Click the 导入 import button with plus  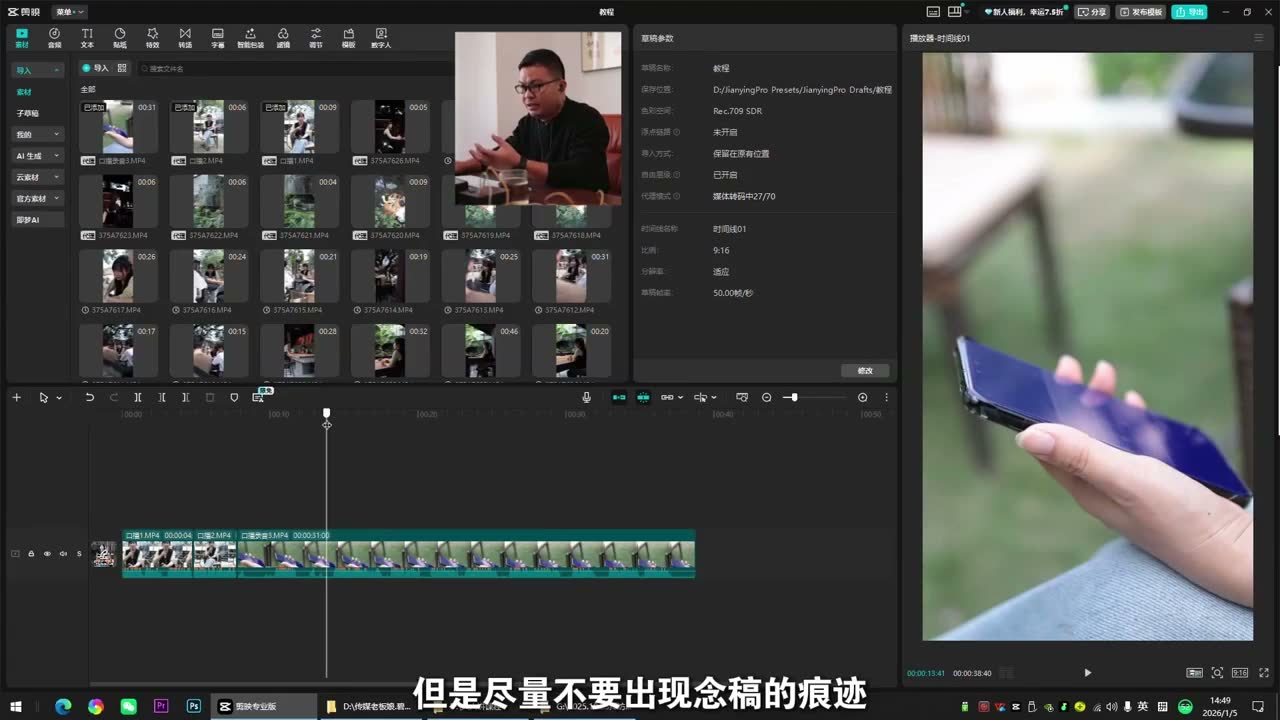click(96, 68)
